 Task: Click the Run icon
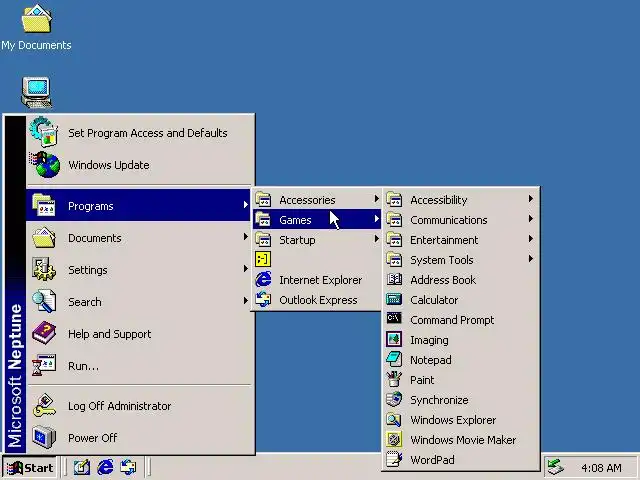coord(44,365)
